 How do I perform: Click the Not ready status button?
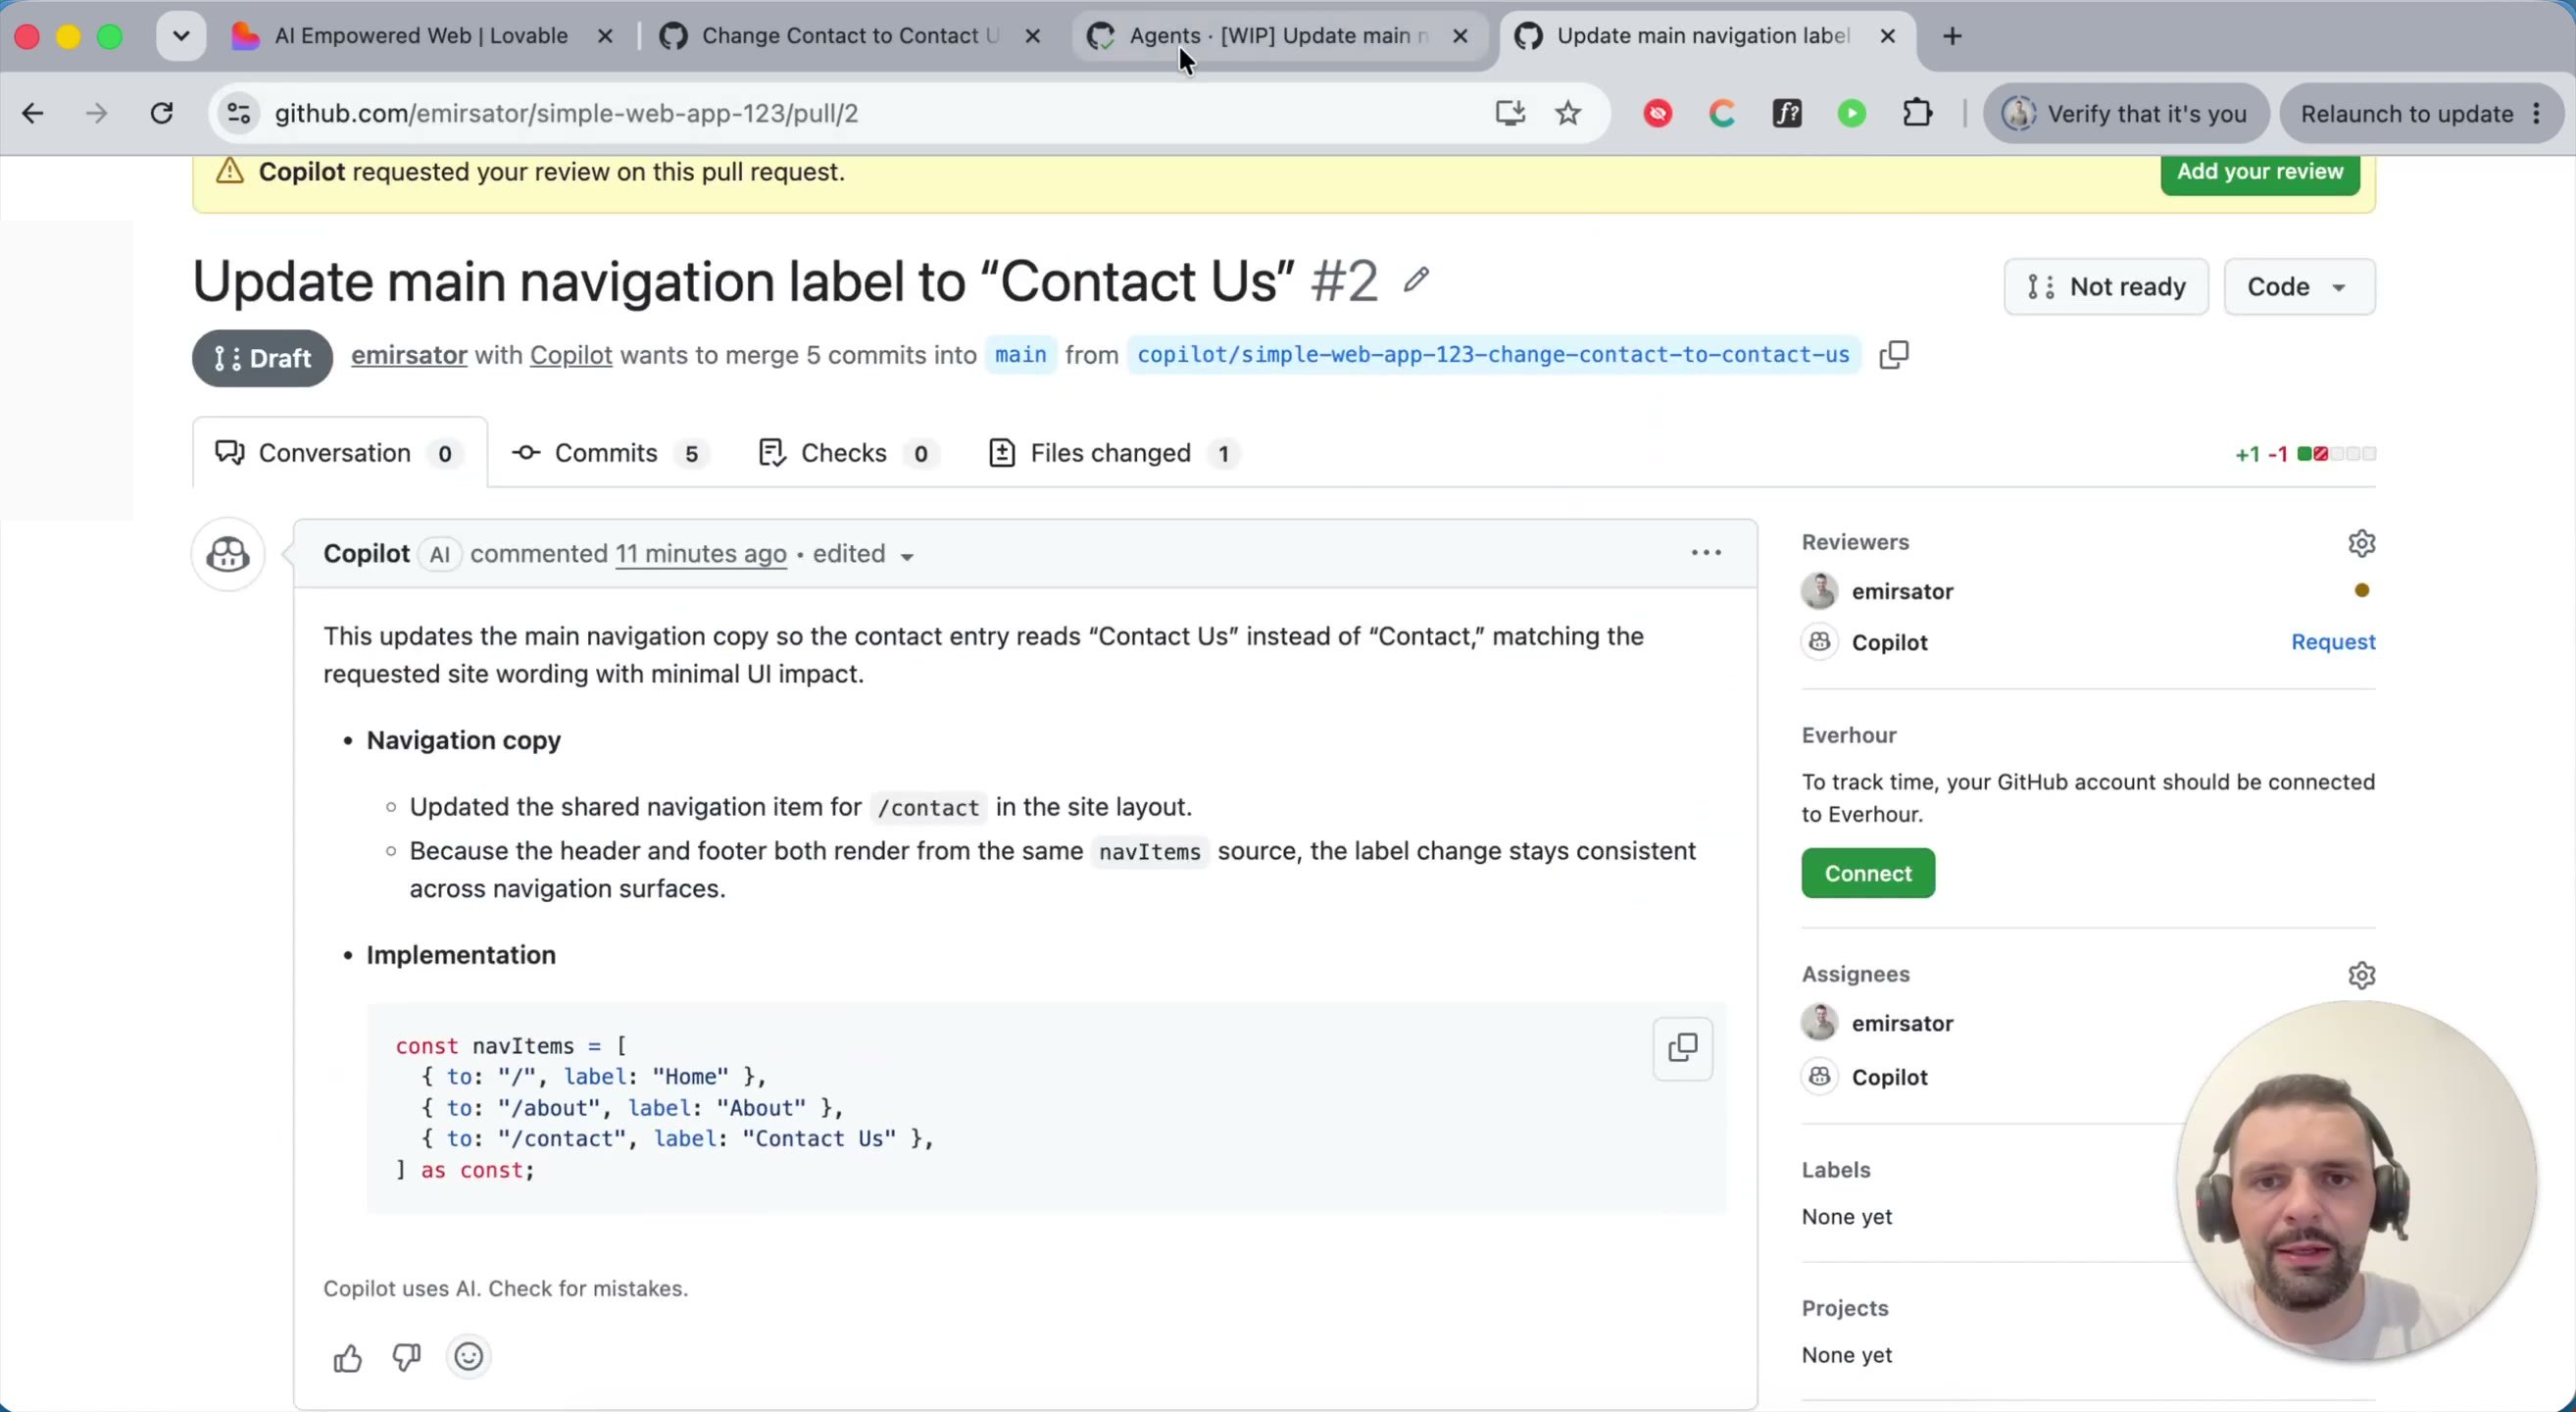click(2106, 287)
